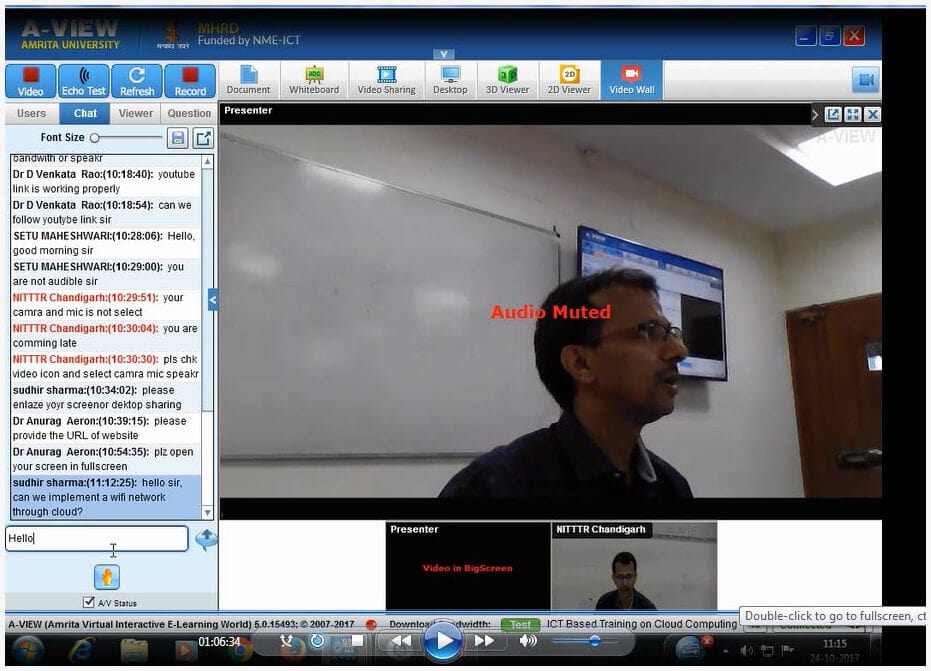Switch to the Users tab

[32, 113]
